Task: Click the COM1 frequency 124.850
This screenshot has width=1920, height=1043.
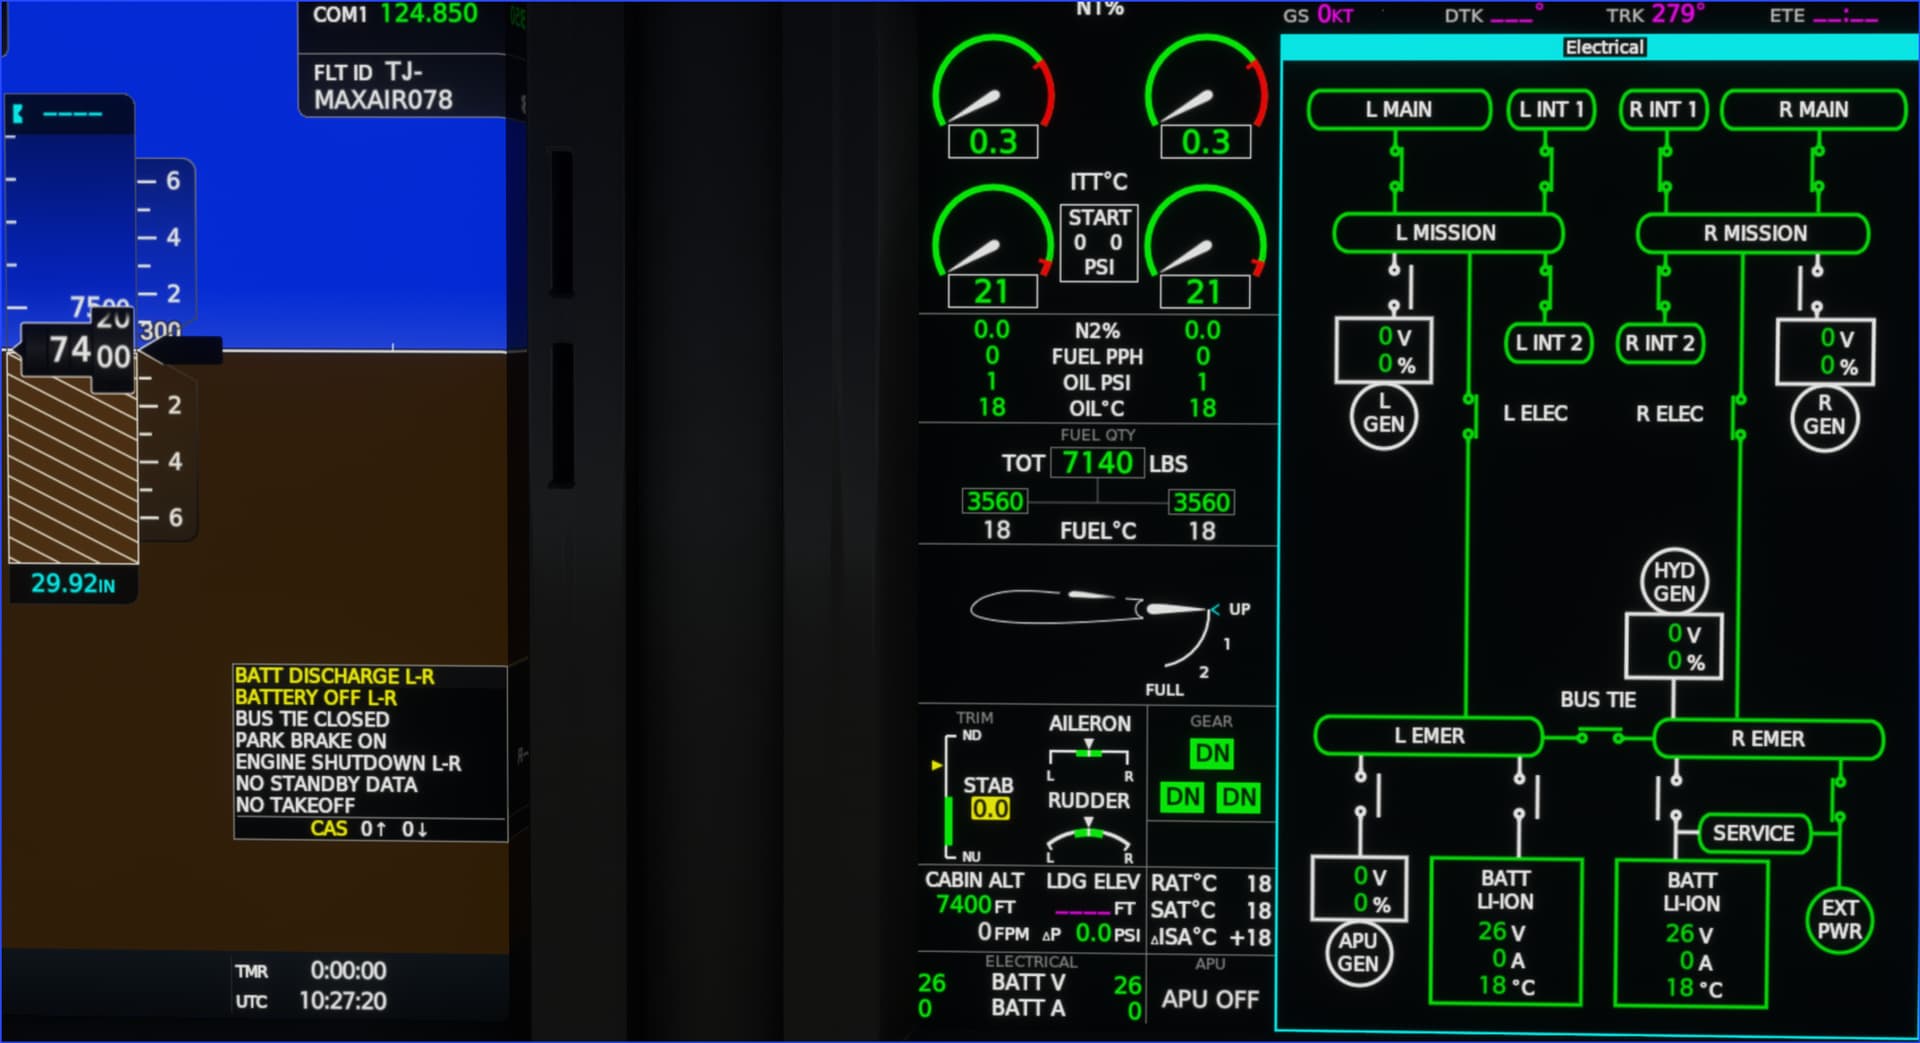Action: click(x=429, y=14)
